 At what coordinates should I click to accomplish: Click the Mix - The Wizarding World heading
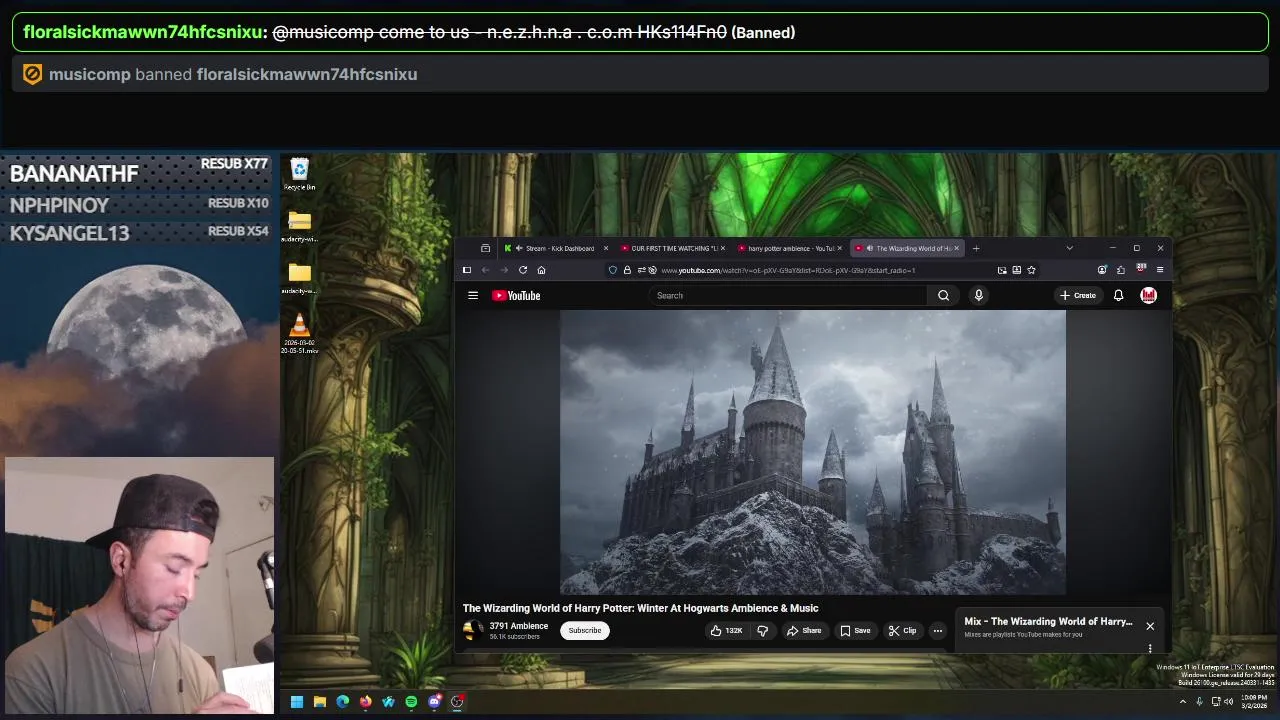point(1048,621)
